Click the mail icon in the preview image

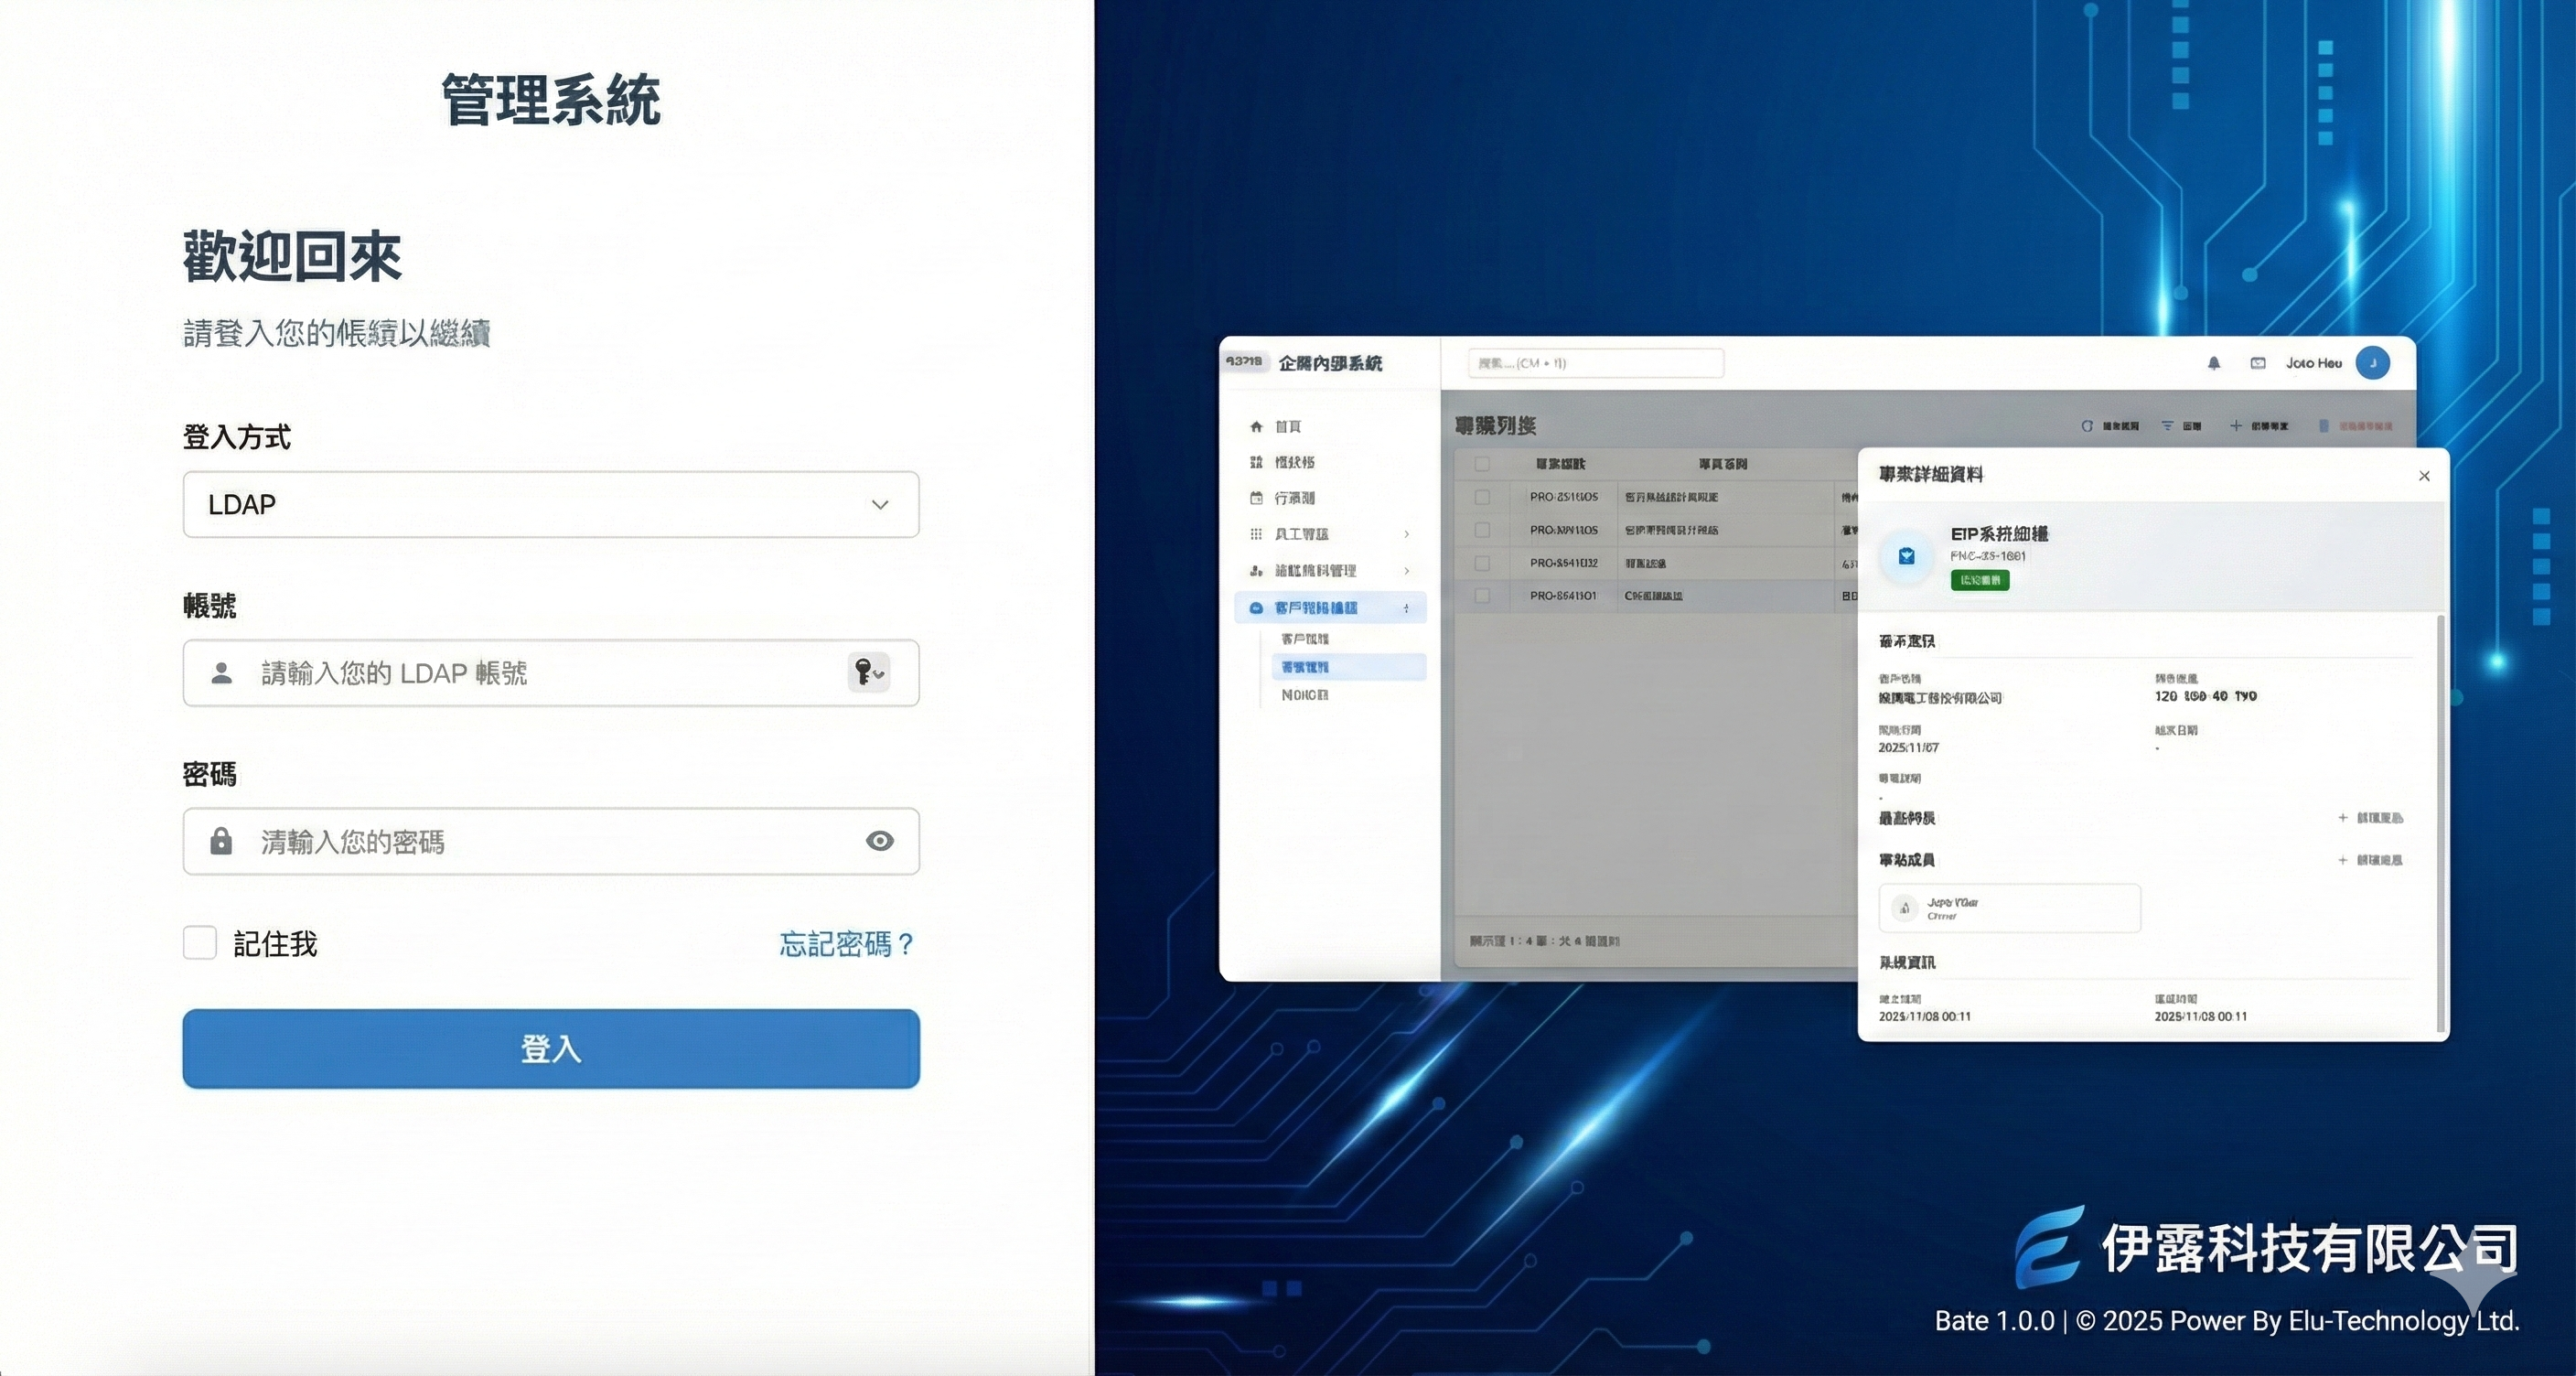(2258, 363)
